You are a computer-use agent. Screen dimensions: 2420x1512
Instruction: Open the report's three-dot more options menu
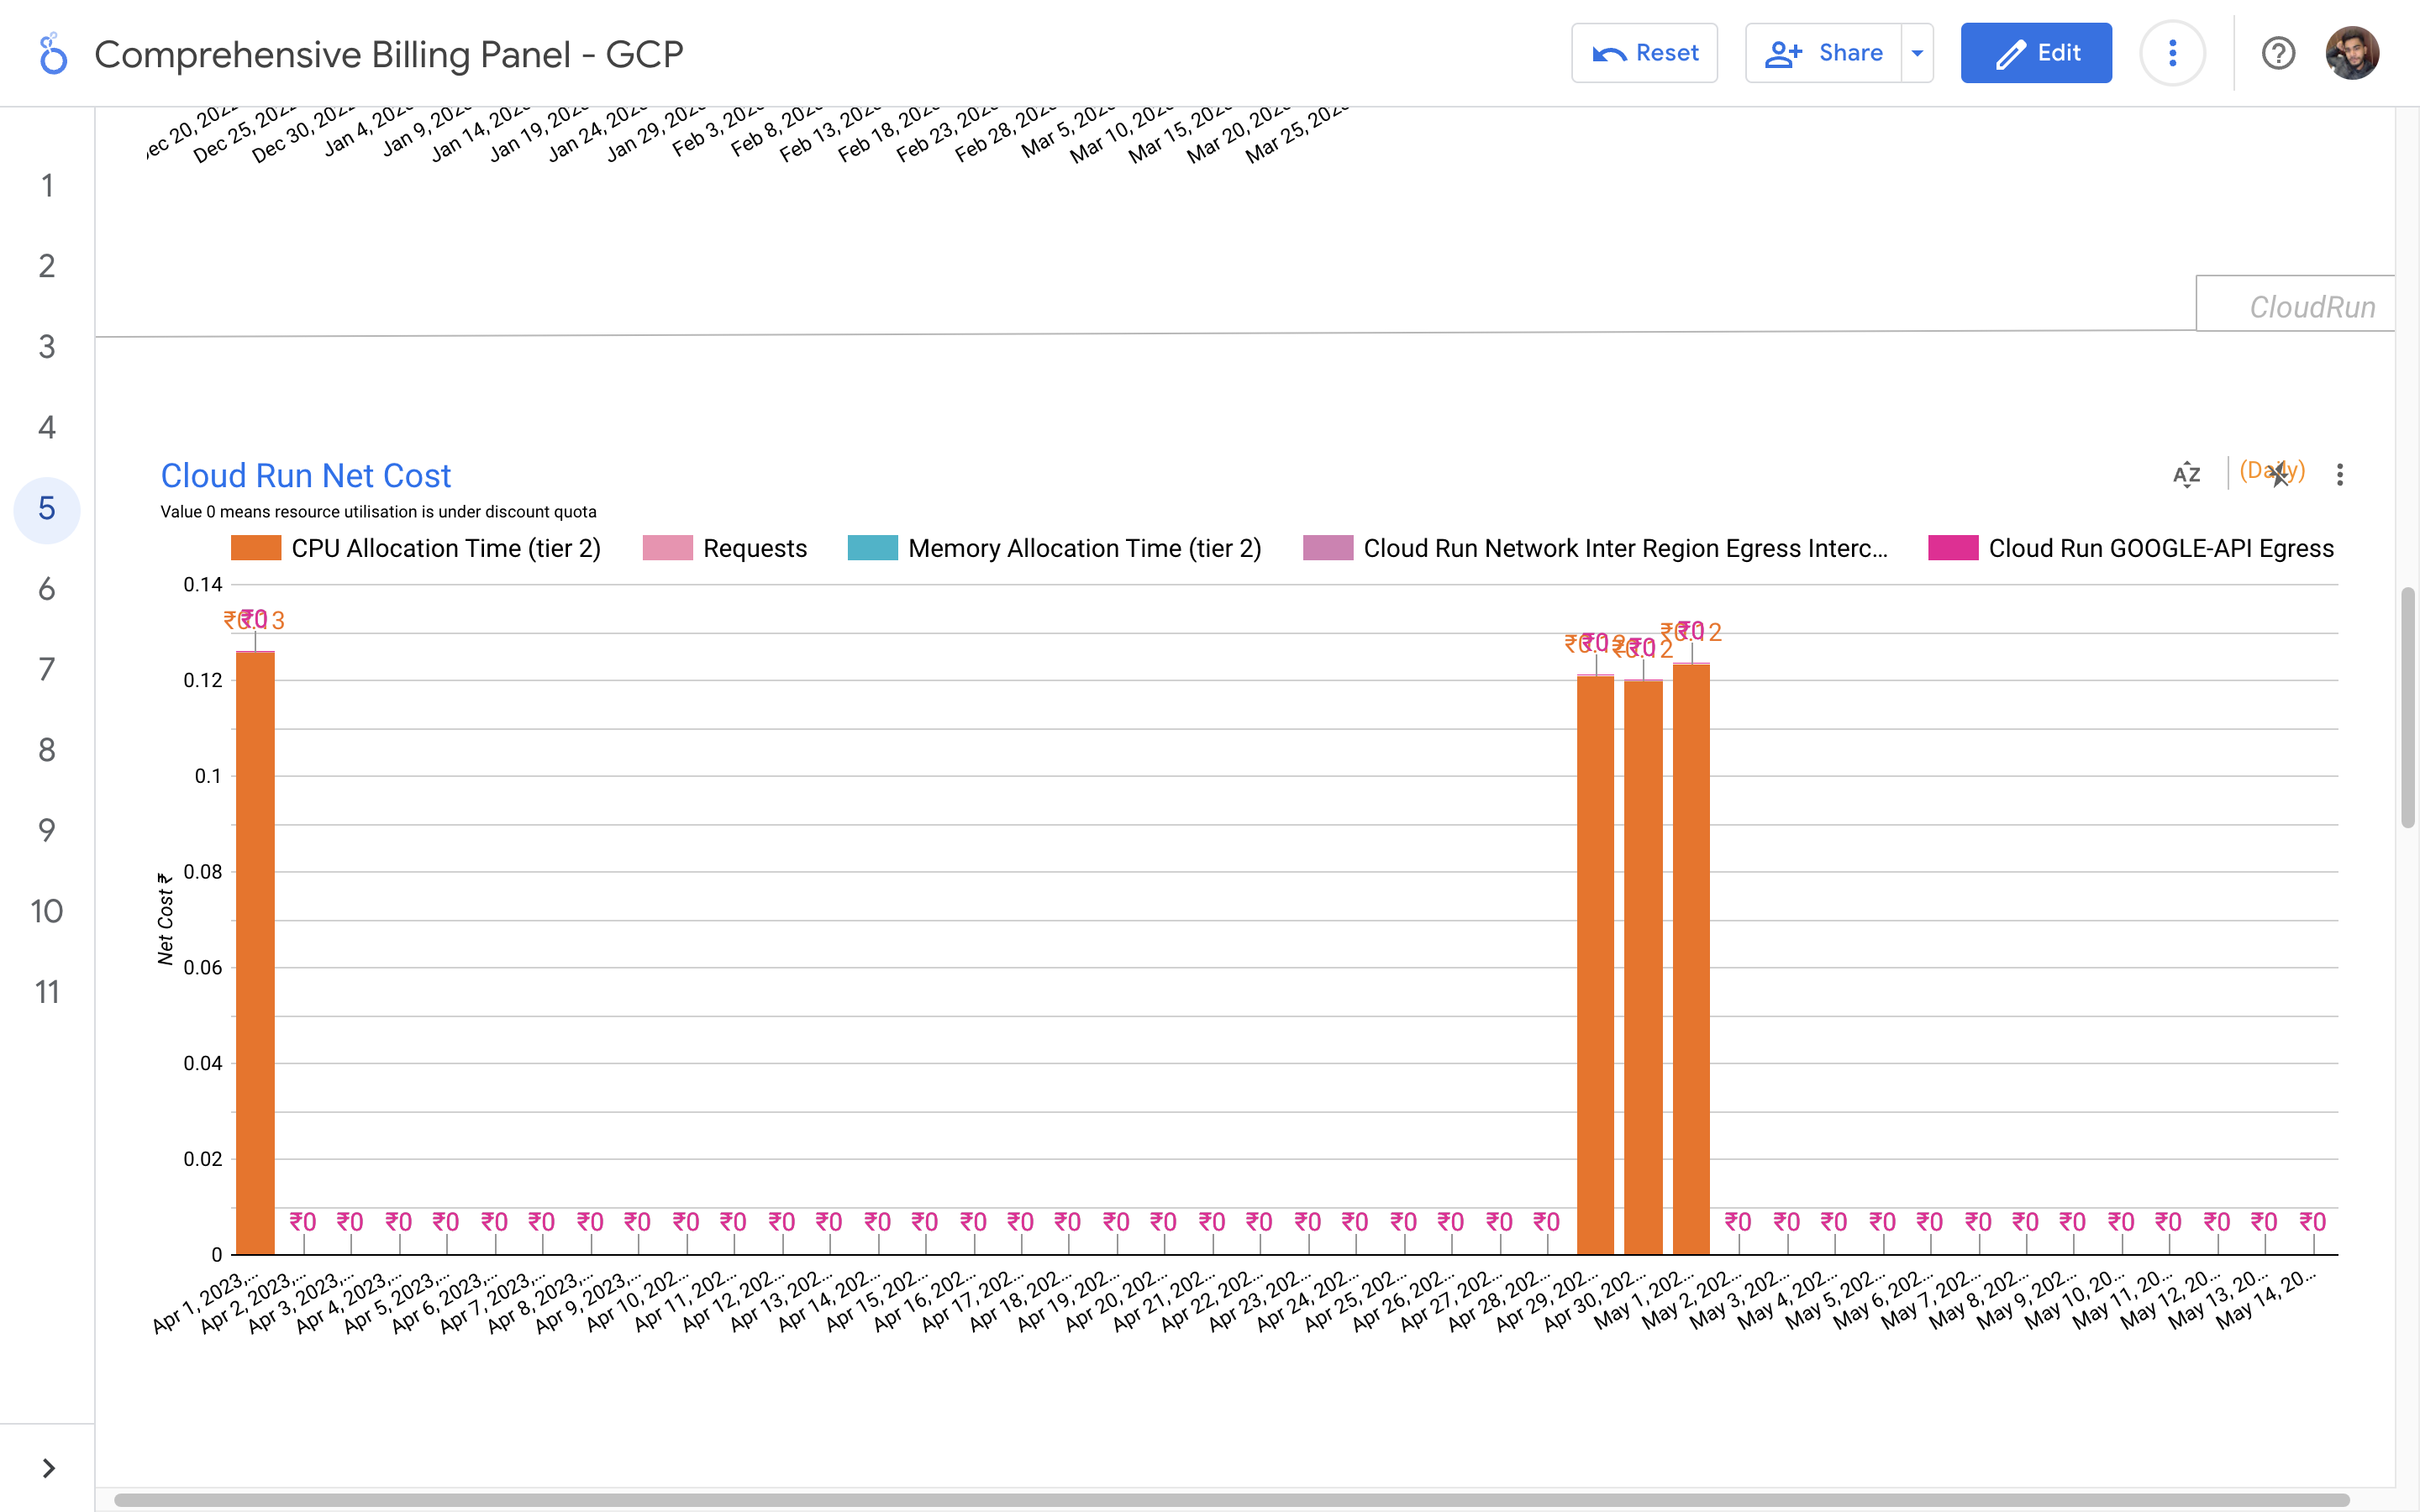click(x=2172, y=53)
